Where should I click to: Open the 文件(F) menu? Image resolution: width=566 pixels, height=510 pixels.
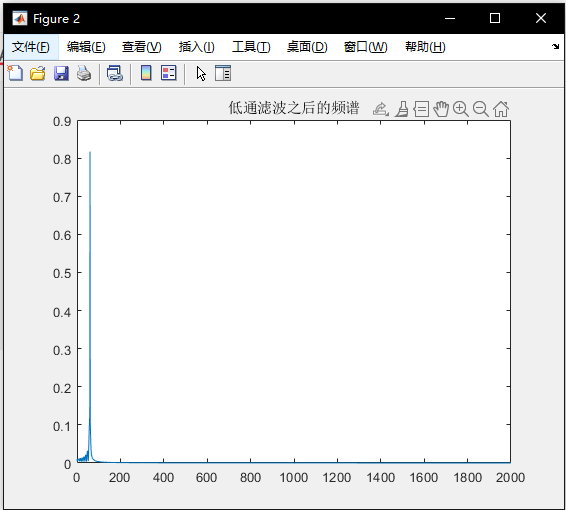click(30, 47)
